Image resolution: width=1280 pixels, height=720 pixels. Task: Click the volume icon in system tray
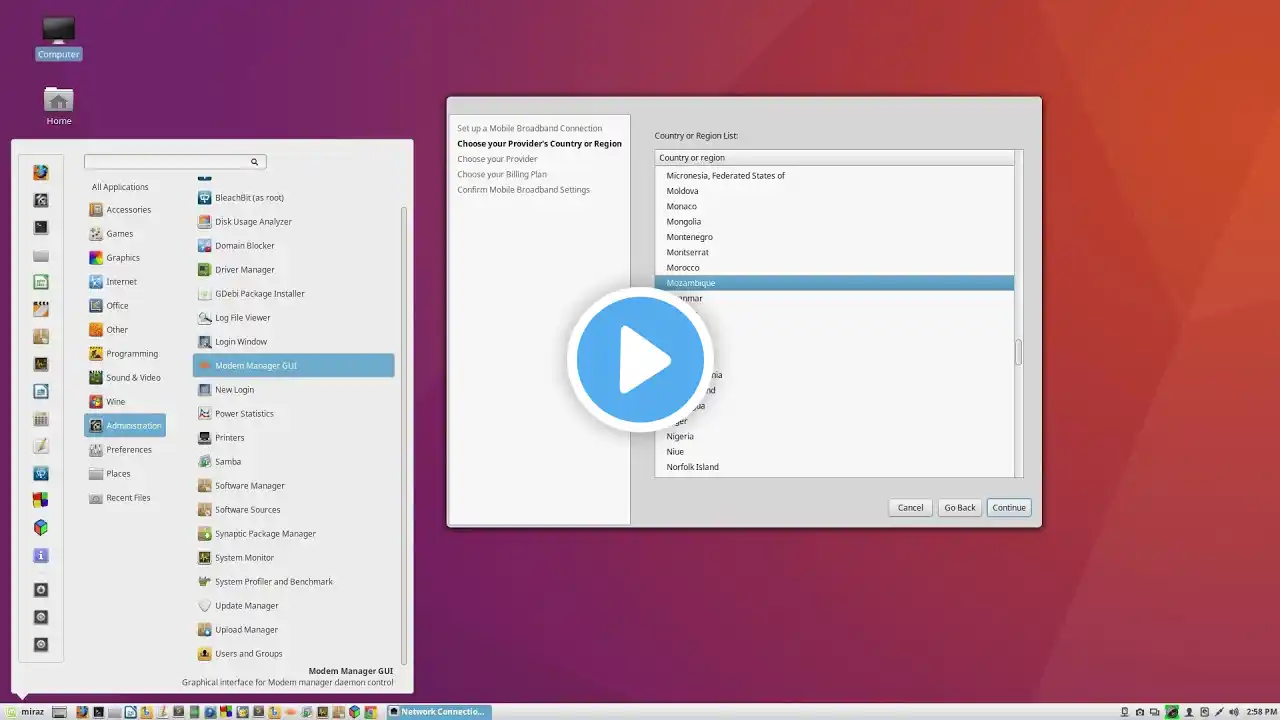(x=1233, y=712)
